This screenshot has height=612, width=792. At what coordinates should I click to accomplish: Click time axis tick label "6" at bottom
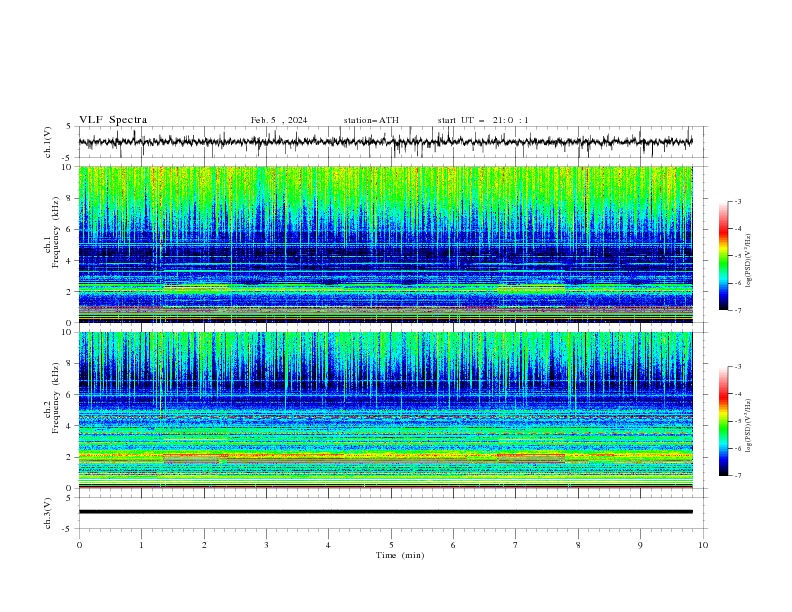(453, 545)
